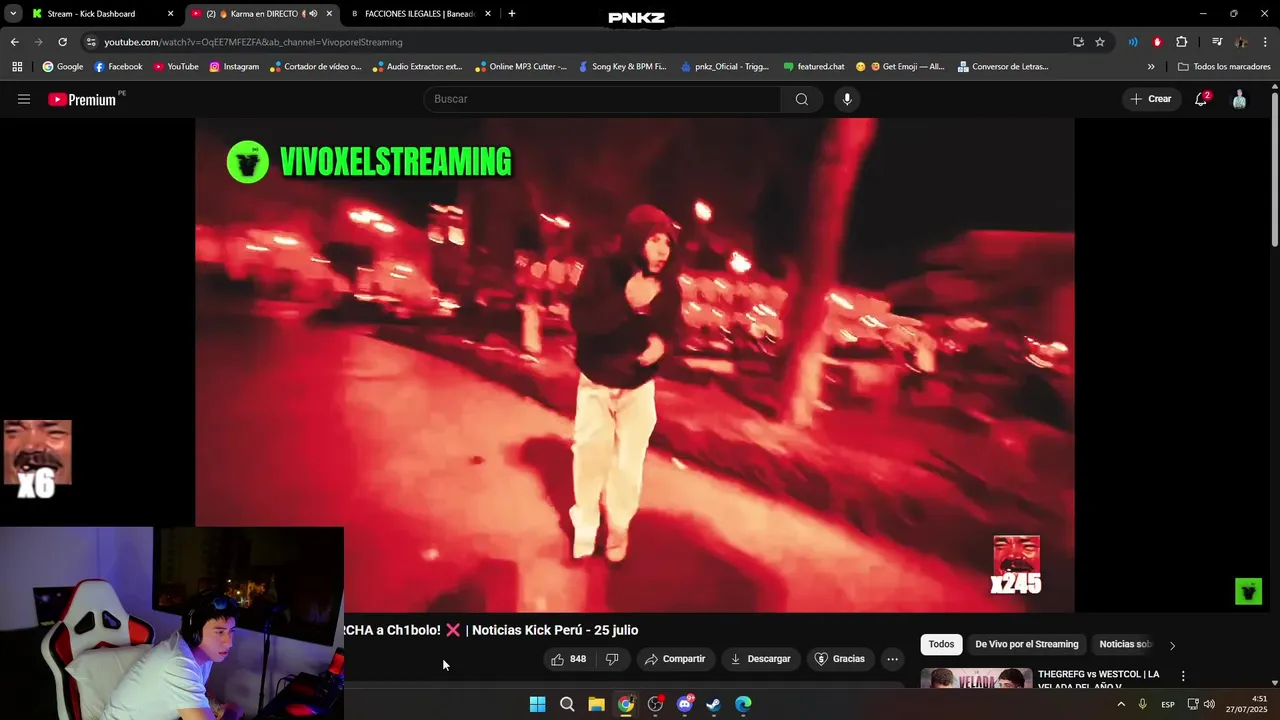The height and width of the screenshot is (720, 1280).
Task: Click the address bar URL
Action: pos(253,42)
